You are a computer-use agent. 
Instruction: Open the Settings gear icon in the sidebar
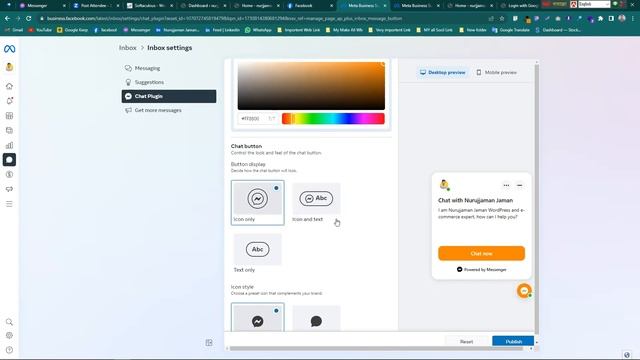9,336
